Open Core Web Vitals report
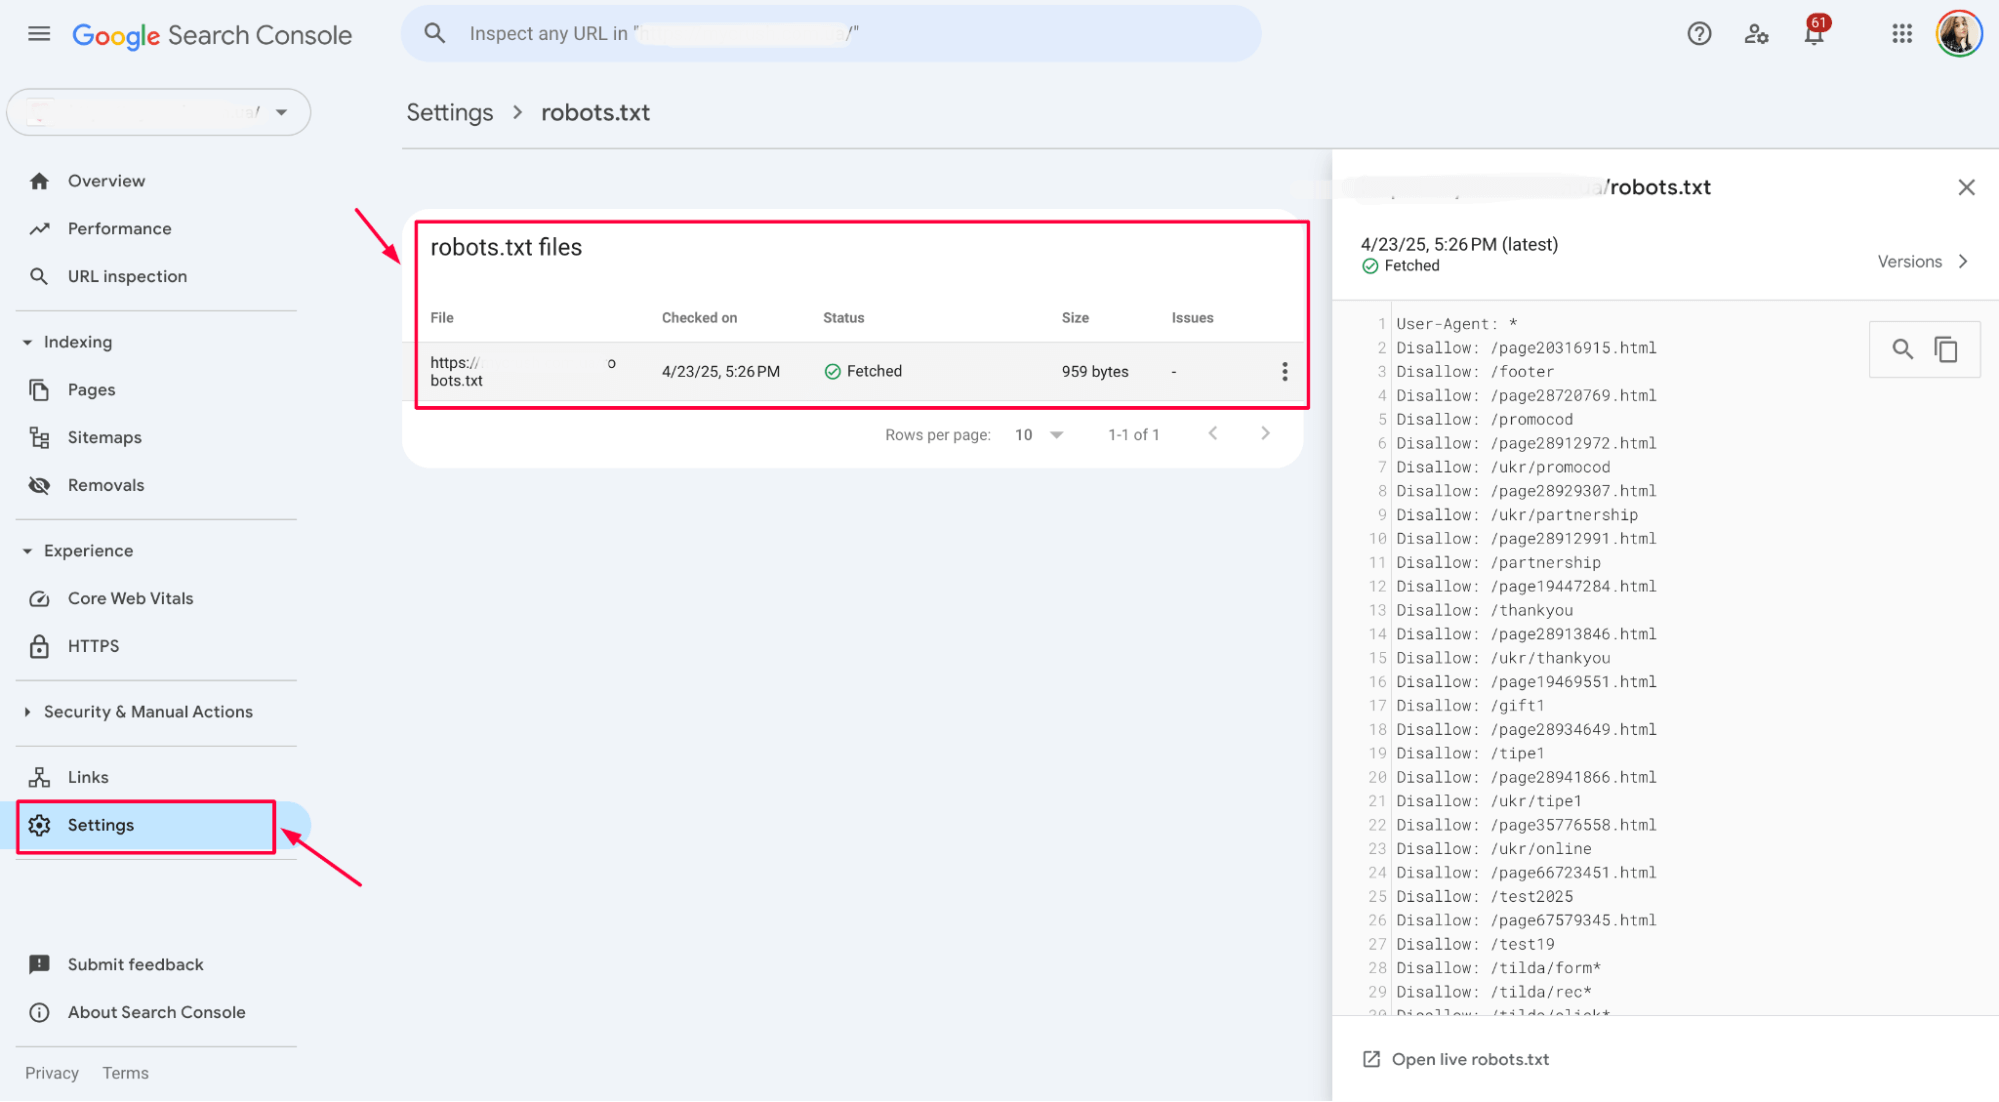This screenshot has width=1999, height=1102. click(x=130, y=599)
